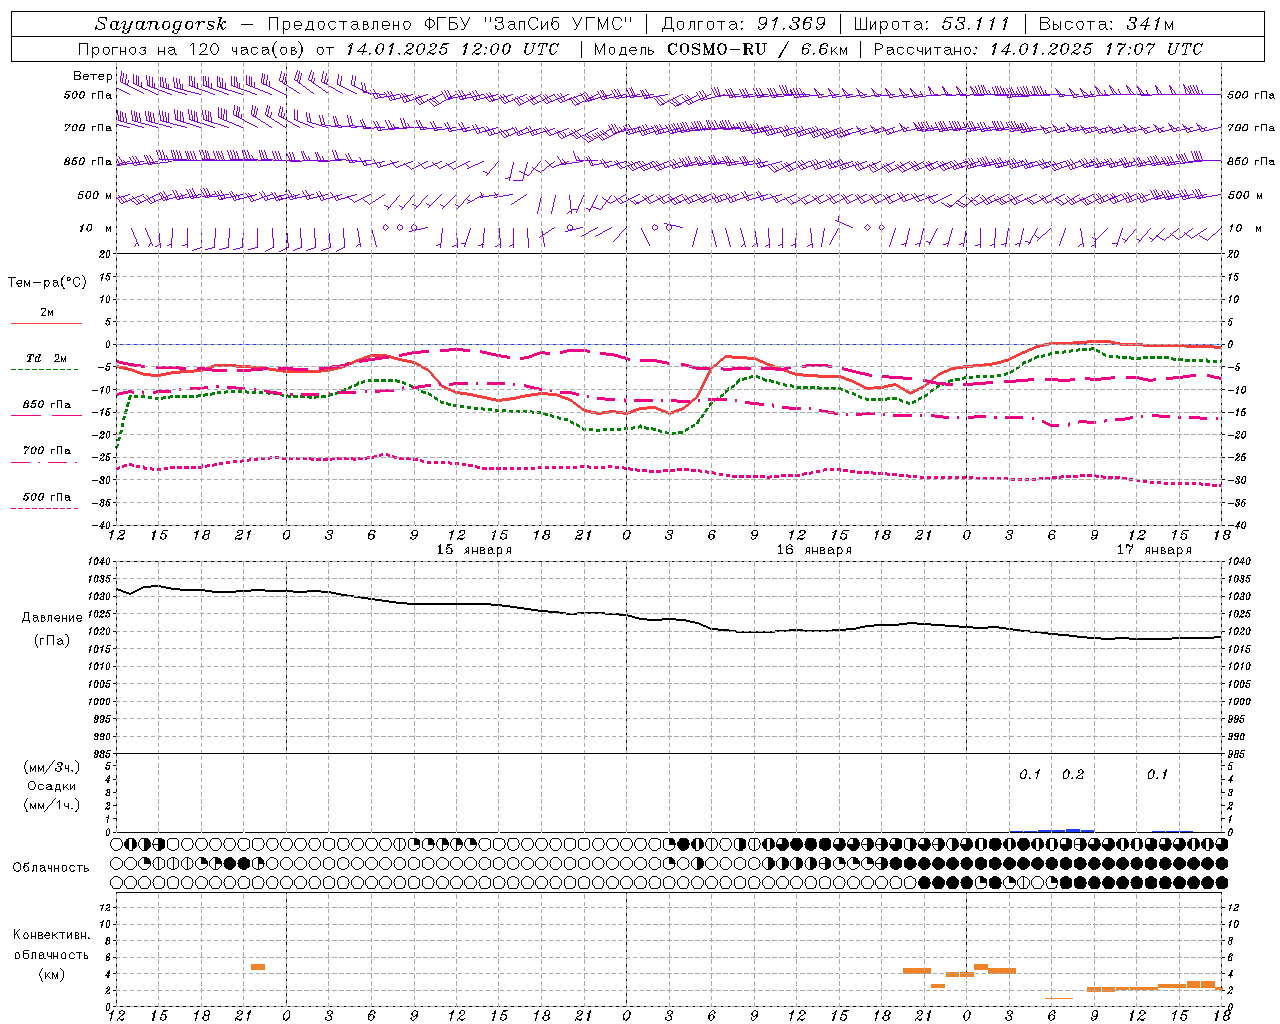Click the 'Прогноз на 120 часа(ов)' forecast text
Viewport: 1280px width, 1024px height.
point(192,49)
